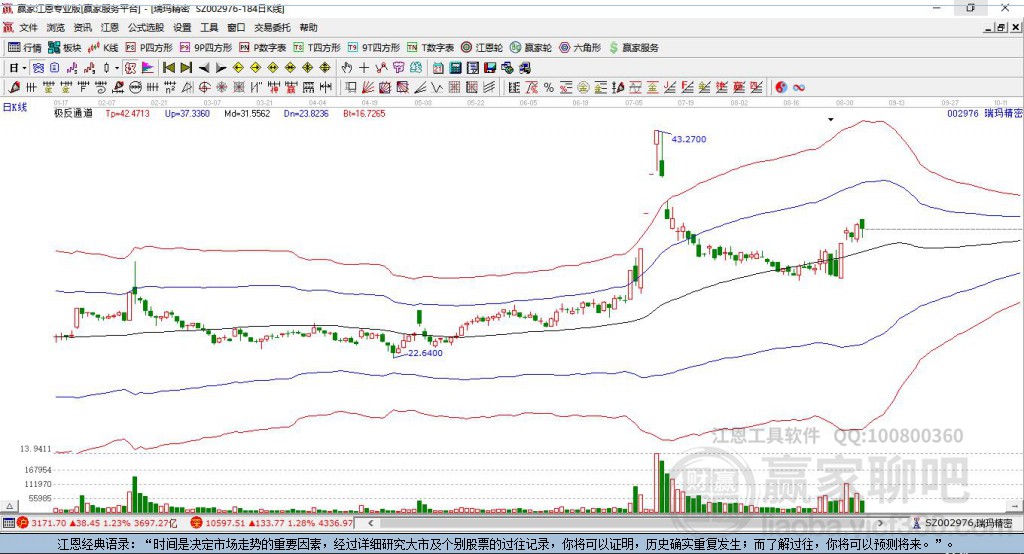Open the 江恩轮 Gann wheel
This screenshot has height=554, width=1024.
point(482,48)
